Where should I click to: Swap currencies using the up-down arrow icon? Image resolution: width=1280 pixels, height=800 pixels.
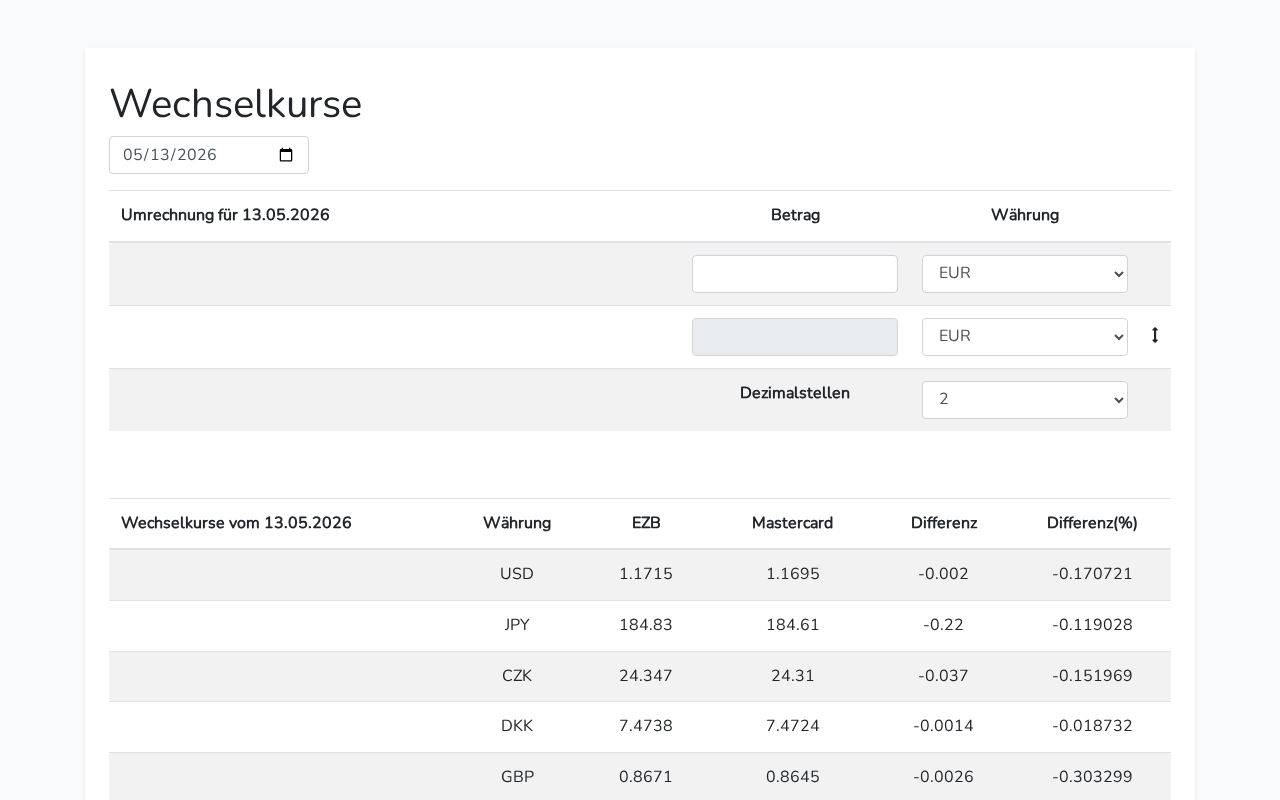1155,336
